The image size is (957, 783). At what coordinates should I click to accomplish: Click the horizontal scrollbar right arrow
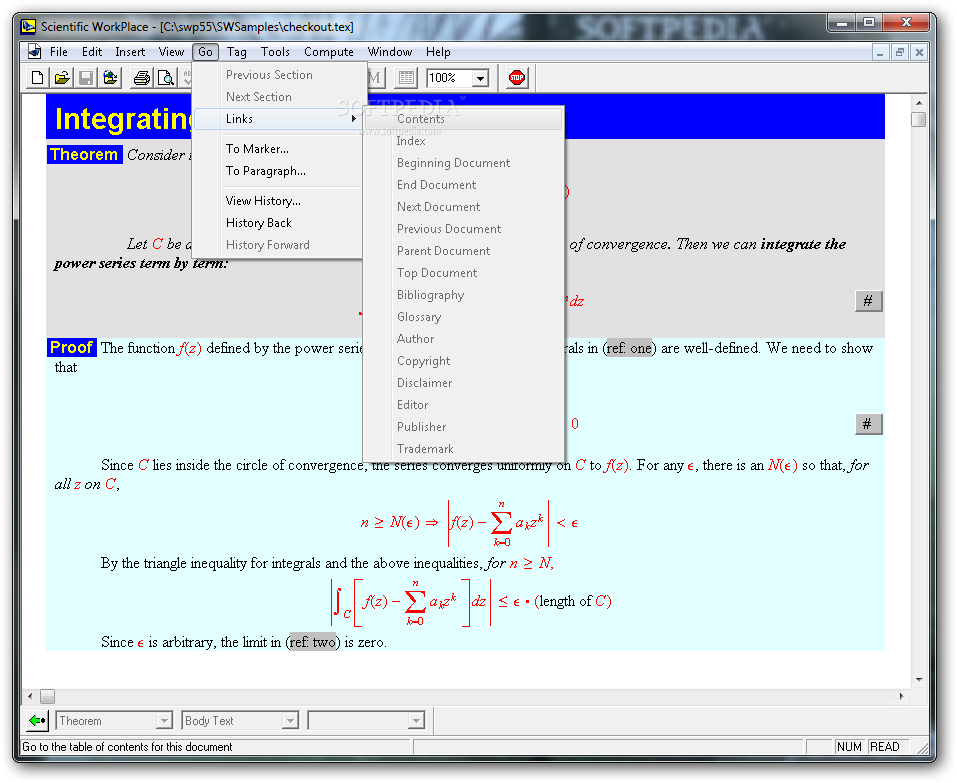pyautogui.click(x=901, y=696)
